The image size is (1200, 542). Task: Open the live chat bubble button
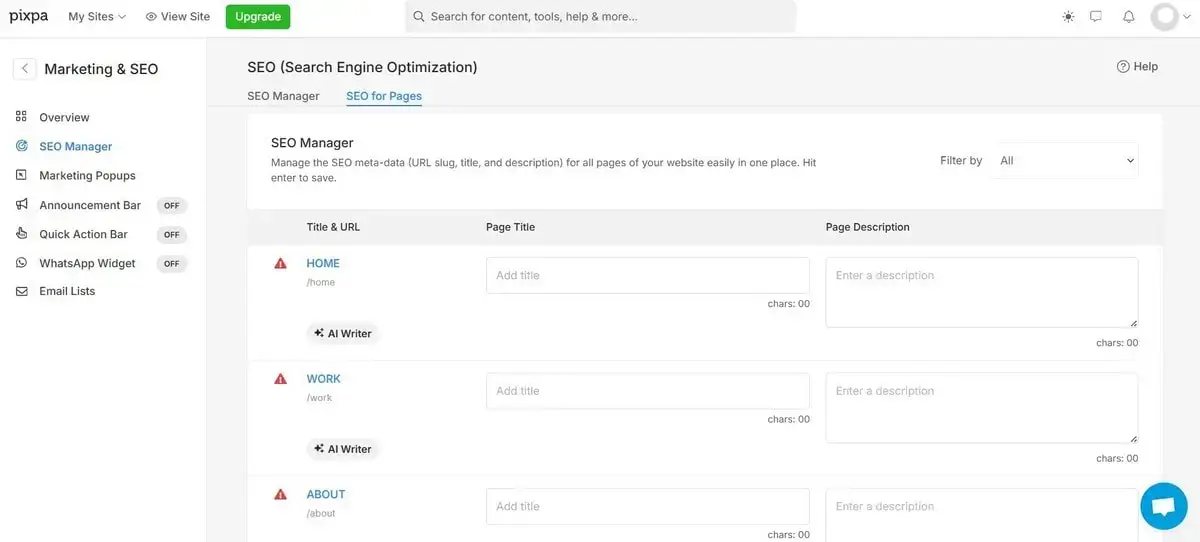[1164, 506]
